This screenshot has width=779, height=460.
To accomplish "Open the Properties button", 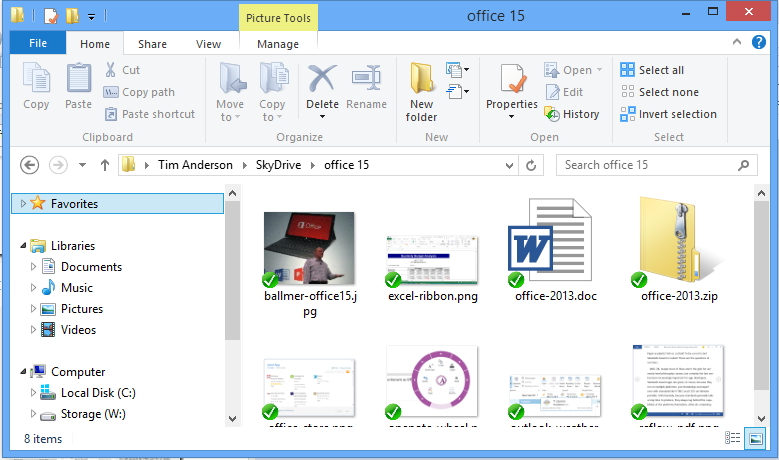I will coord(512,92).
